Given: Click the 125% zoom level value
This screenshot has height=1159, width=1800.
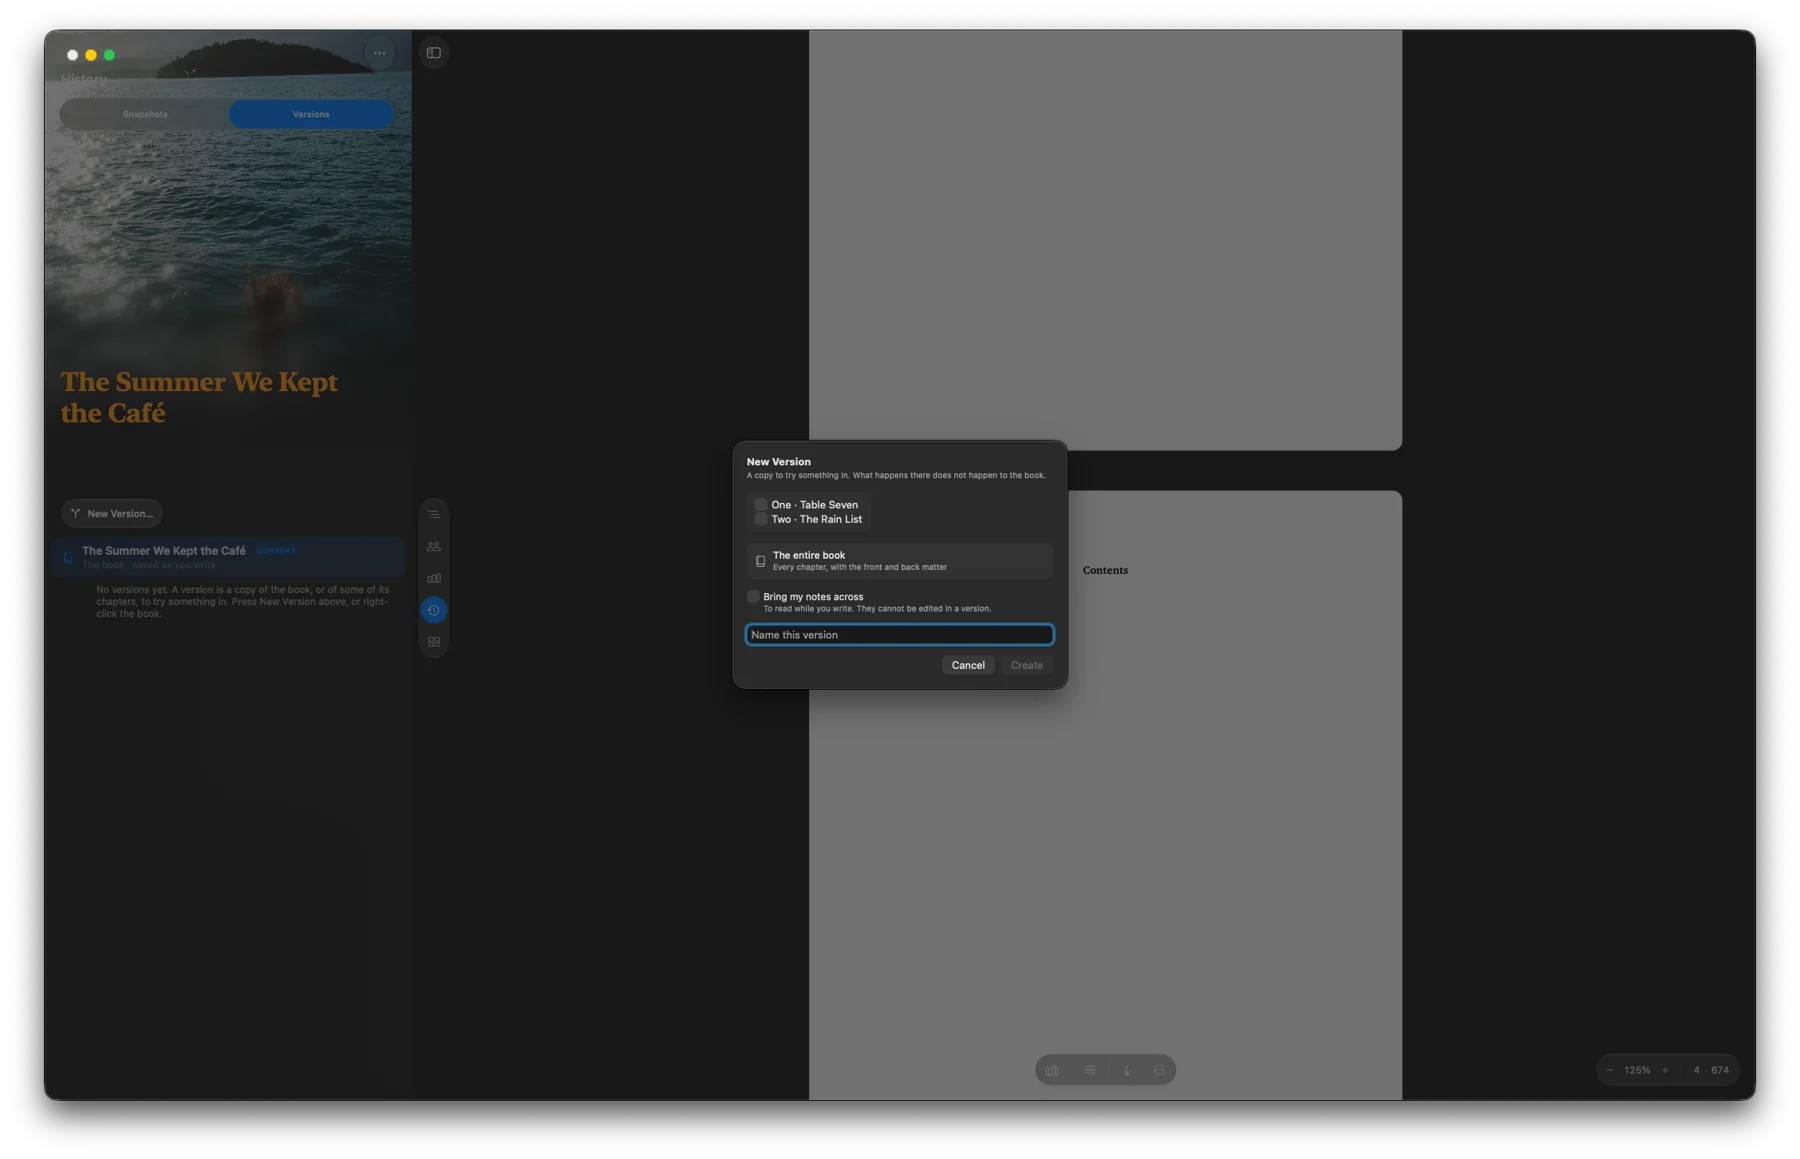Looking at the screenshot, I should (1637, 1070).
